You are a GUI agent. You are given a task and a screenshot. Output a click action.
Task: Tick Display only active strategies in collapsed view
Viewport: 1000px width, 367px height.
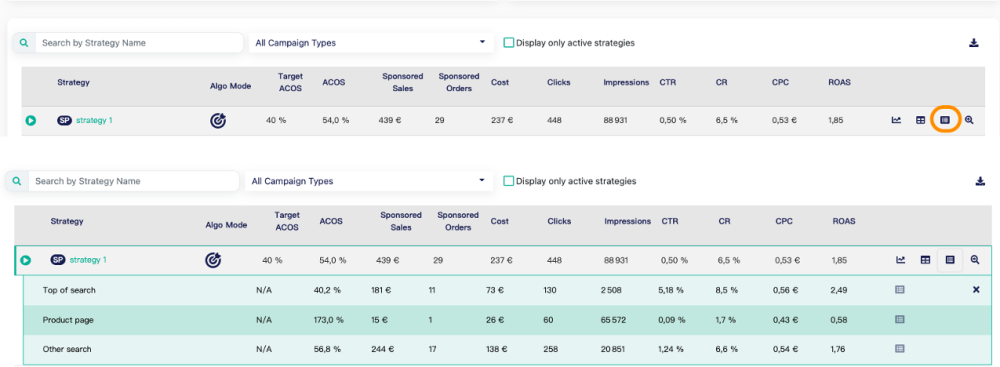(508, 43)
